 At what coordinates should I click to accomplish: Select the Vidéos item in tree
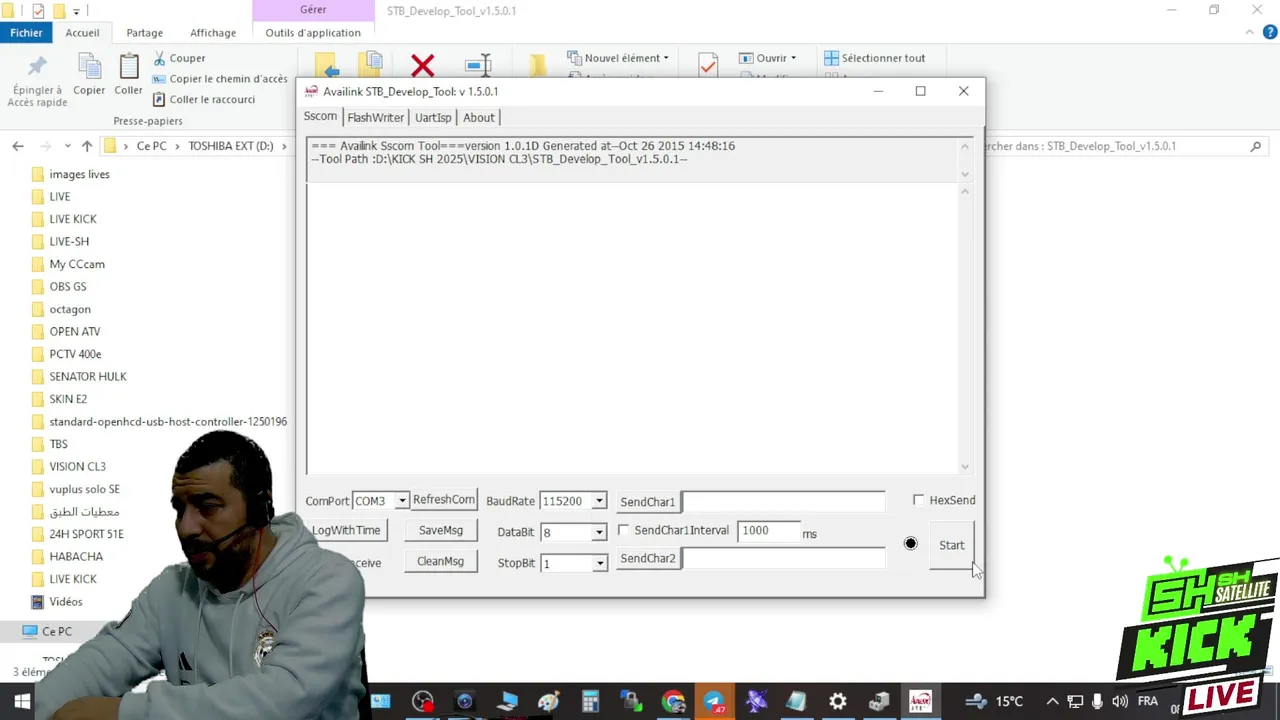point(65,602)
